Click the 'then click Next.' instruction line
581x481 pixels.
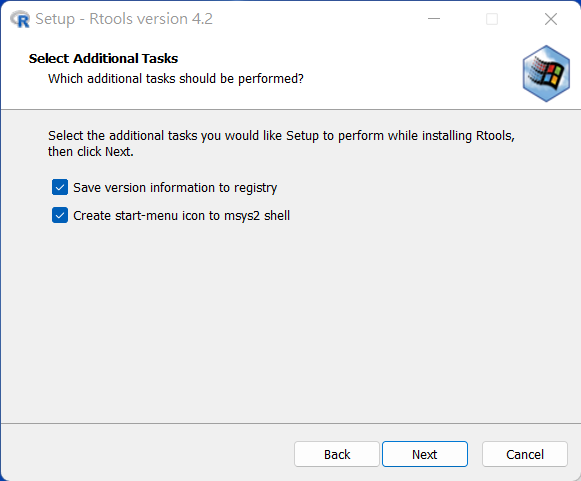click(x=91, y=152)
